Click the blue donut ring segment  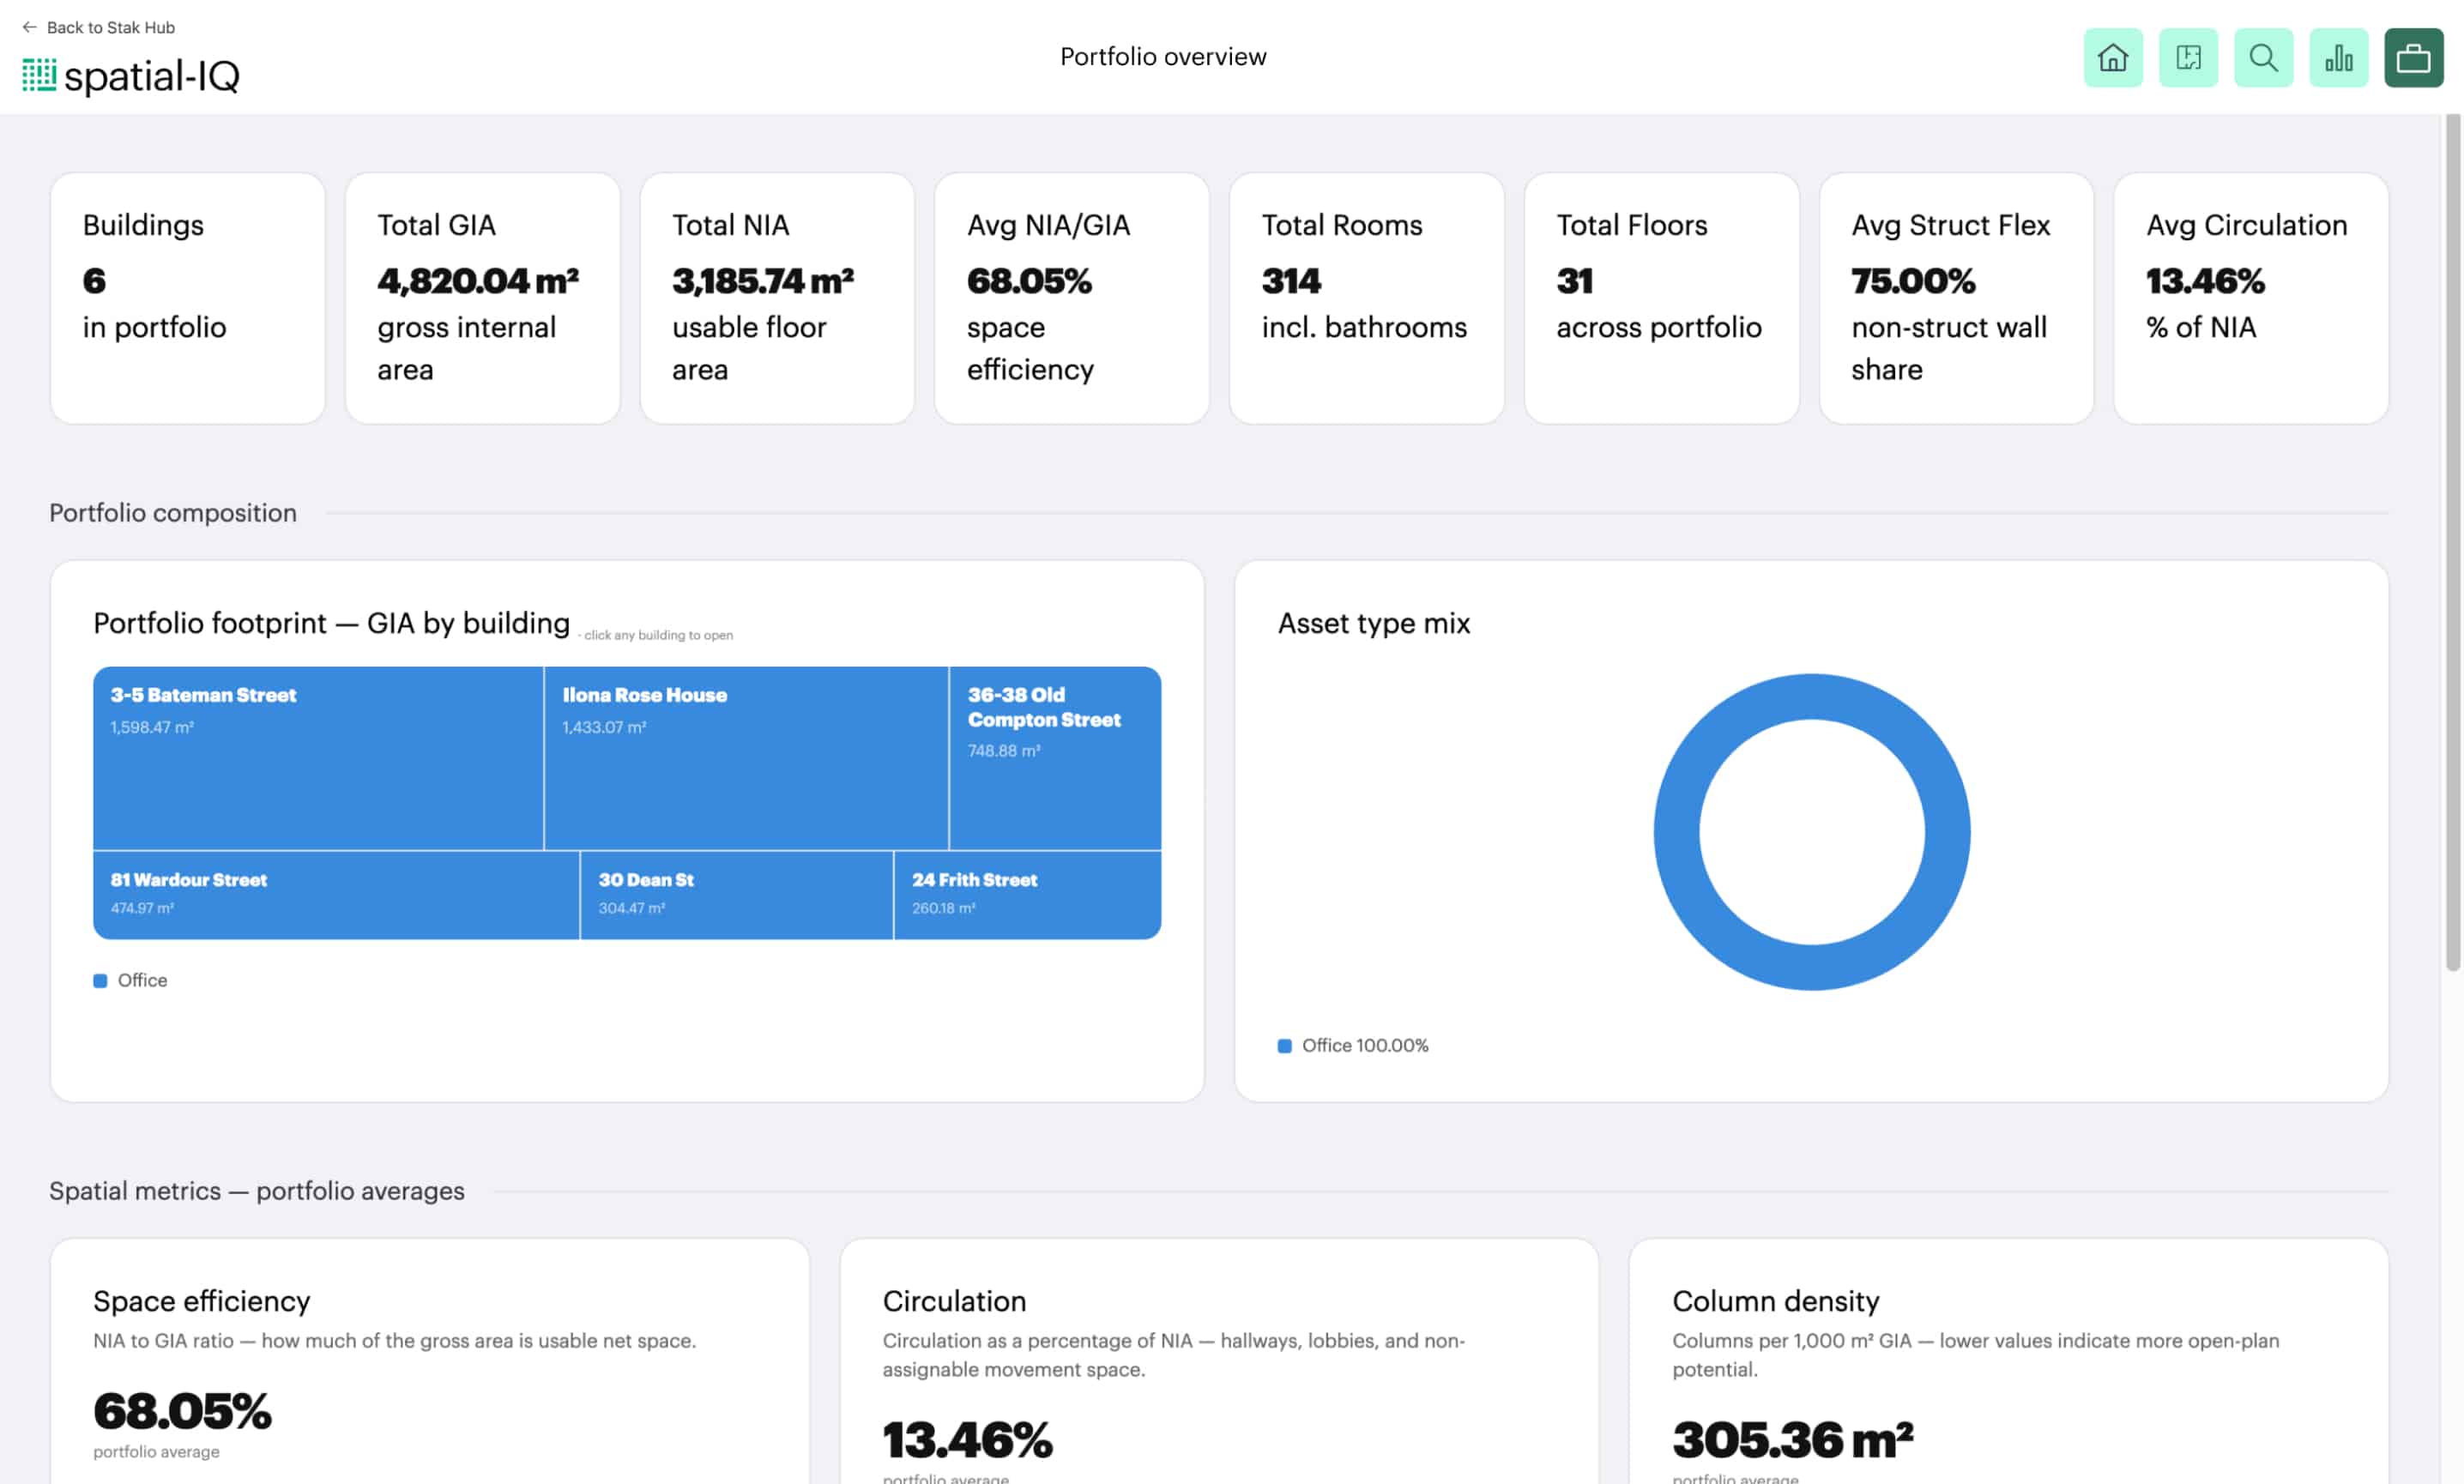[1812, 697]
